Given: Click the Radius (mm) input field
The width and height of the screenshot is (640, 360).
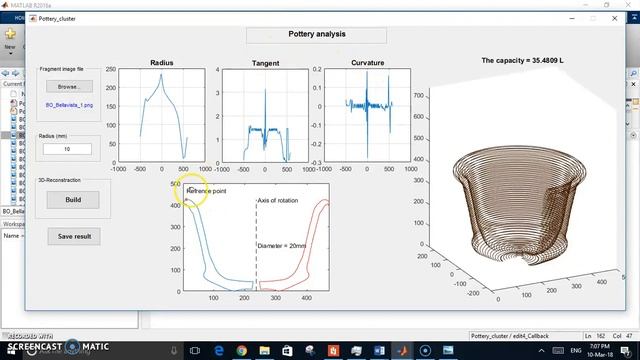Looking at the screenshot, I should [67, 149].
